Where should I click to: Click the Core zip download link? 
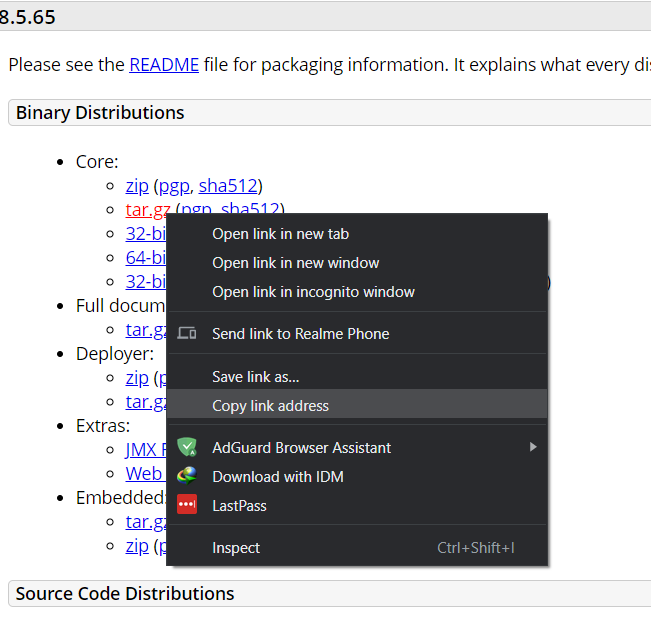(137, 186)
